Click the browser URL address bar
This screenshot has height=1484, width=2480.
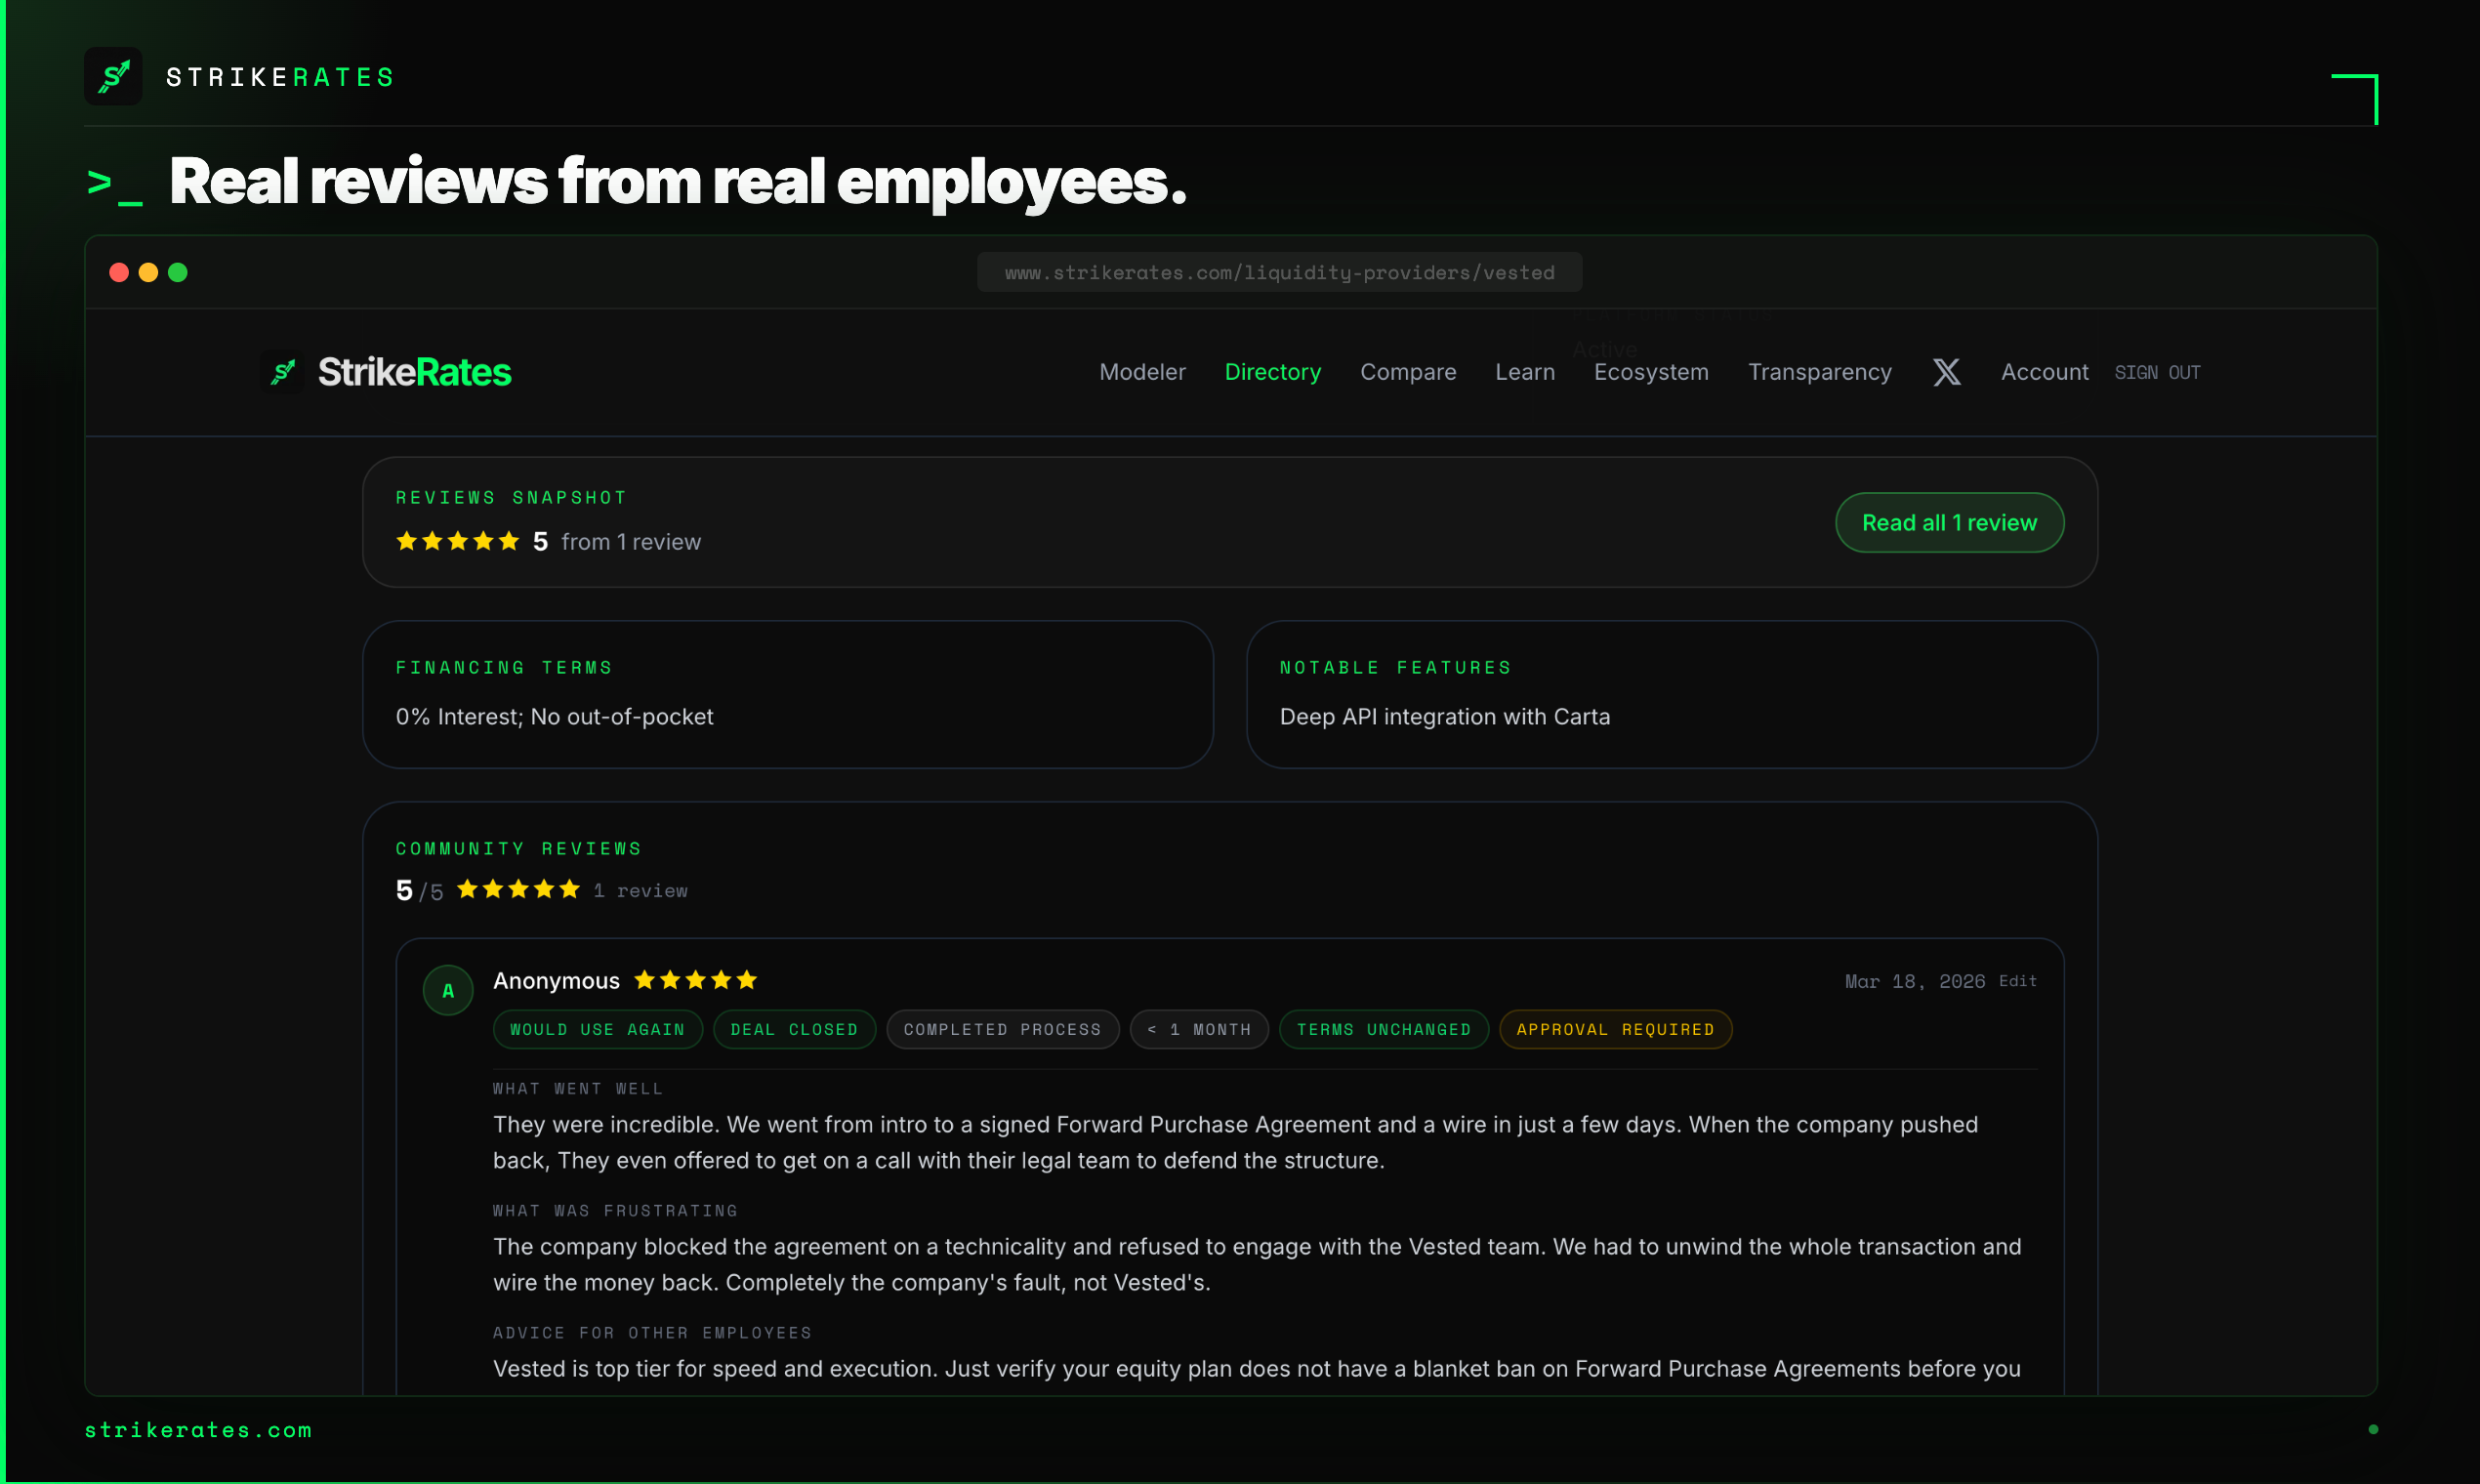pyautogui.click(x=1278, y=272)
